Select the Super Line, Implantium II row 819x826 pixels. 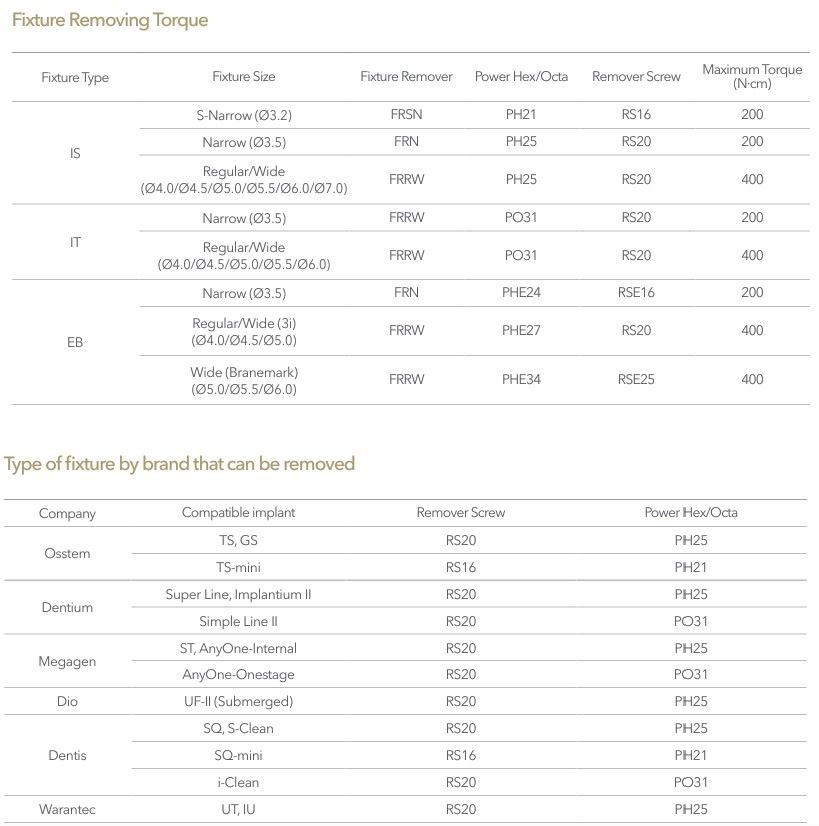pos(238,594)
